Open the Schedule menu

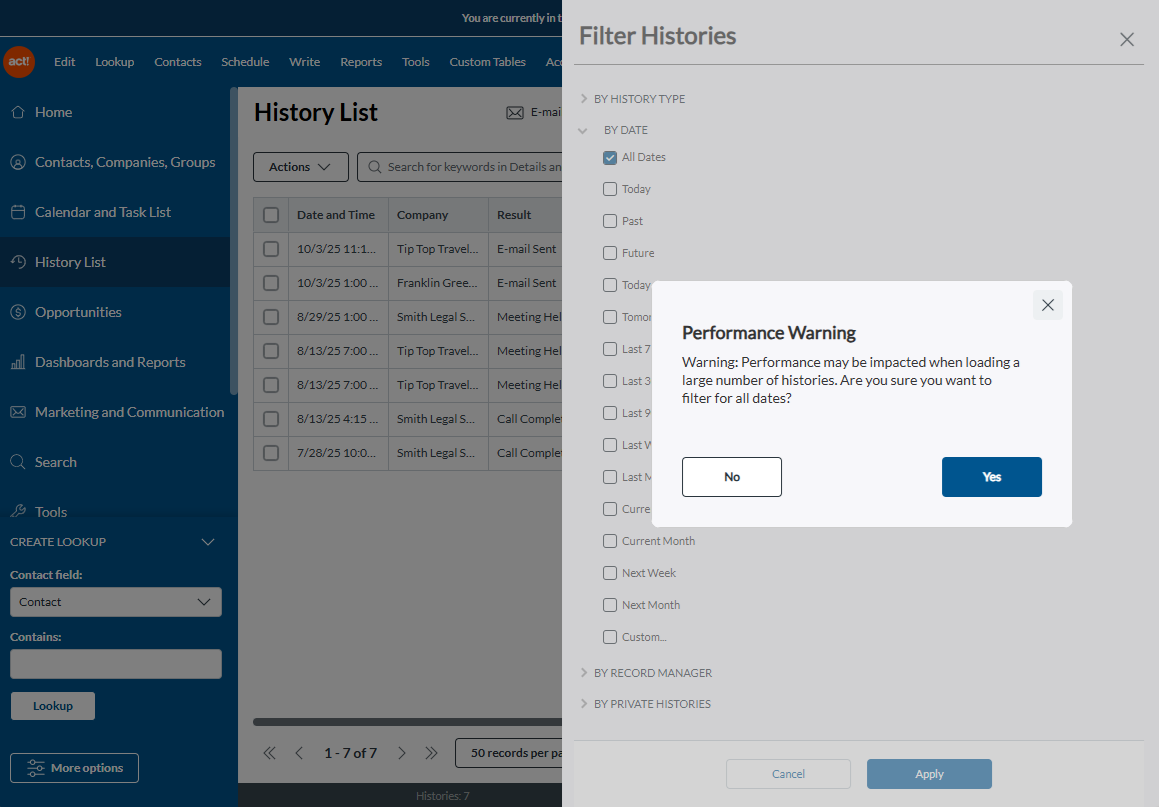point(245,62)
